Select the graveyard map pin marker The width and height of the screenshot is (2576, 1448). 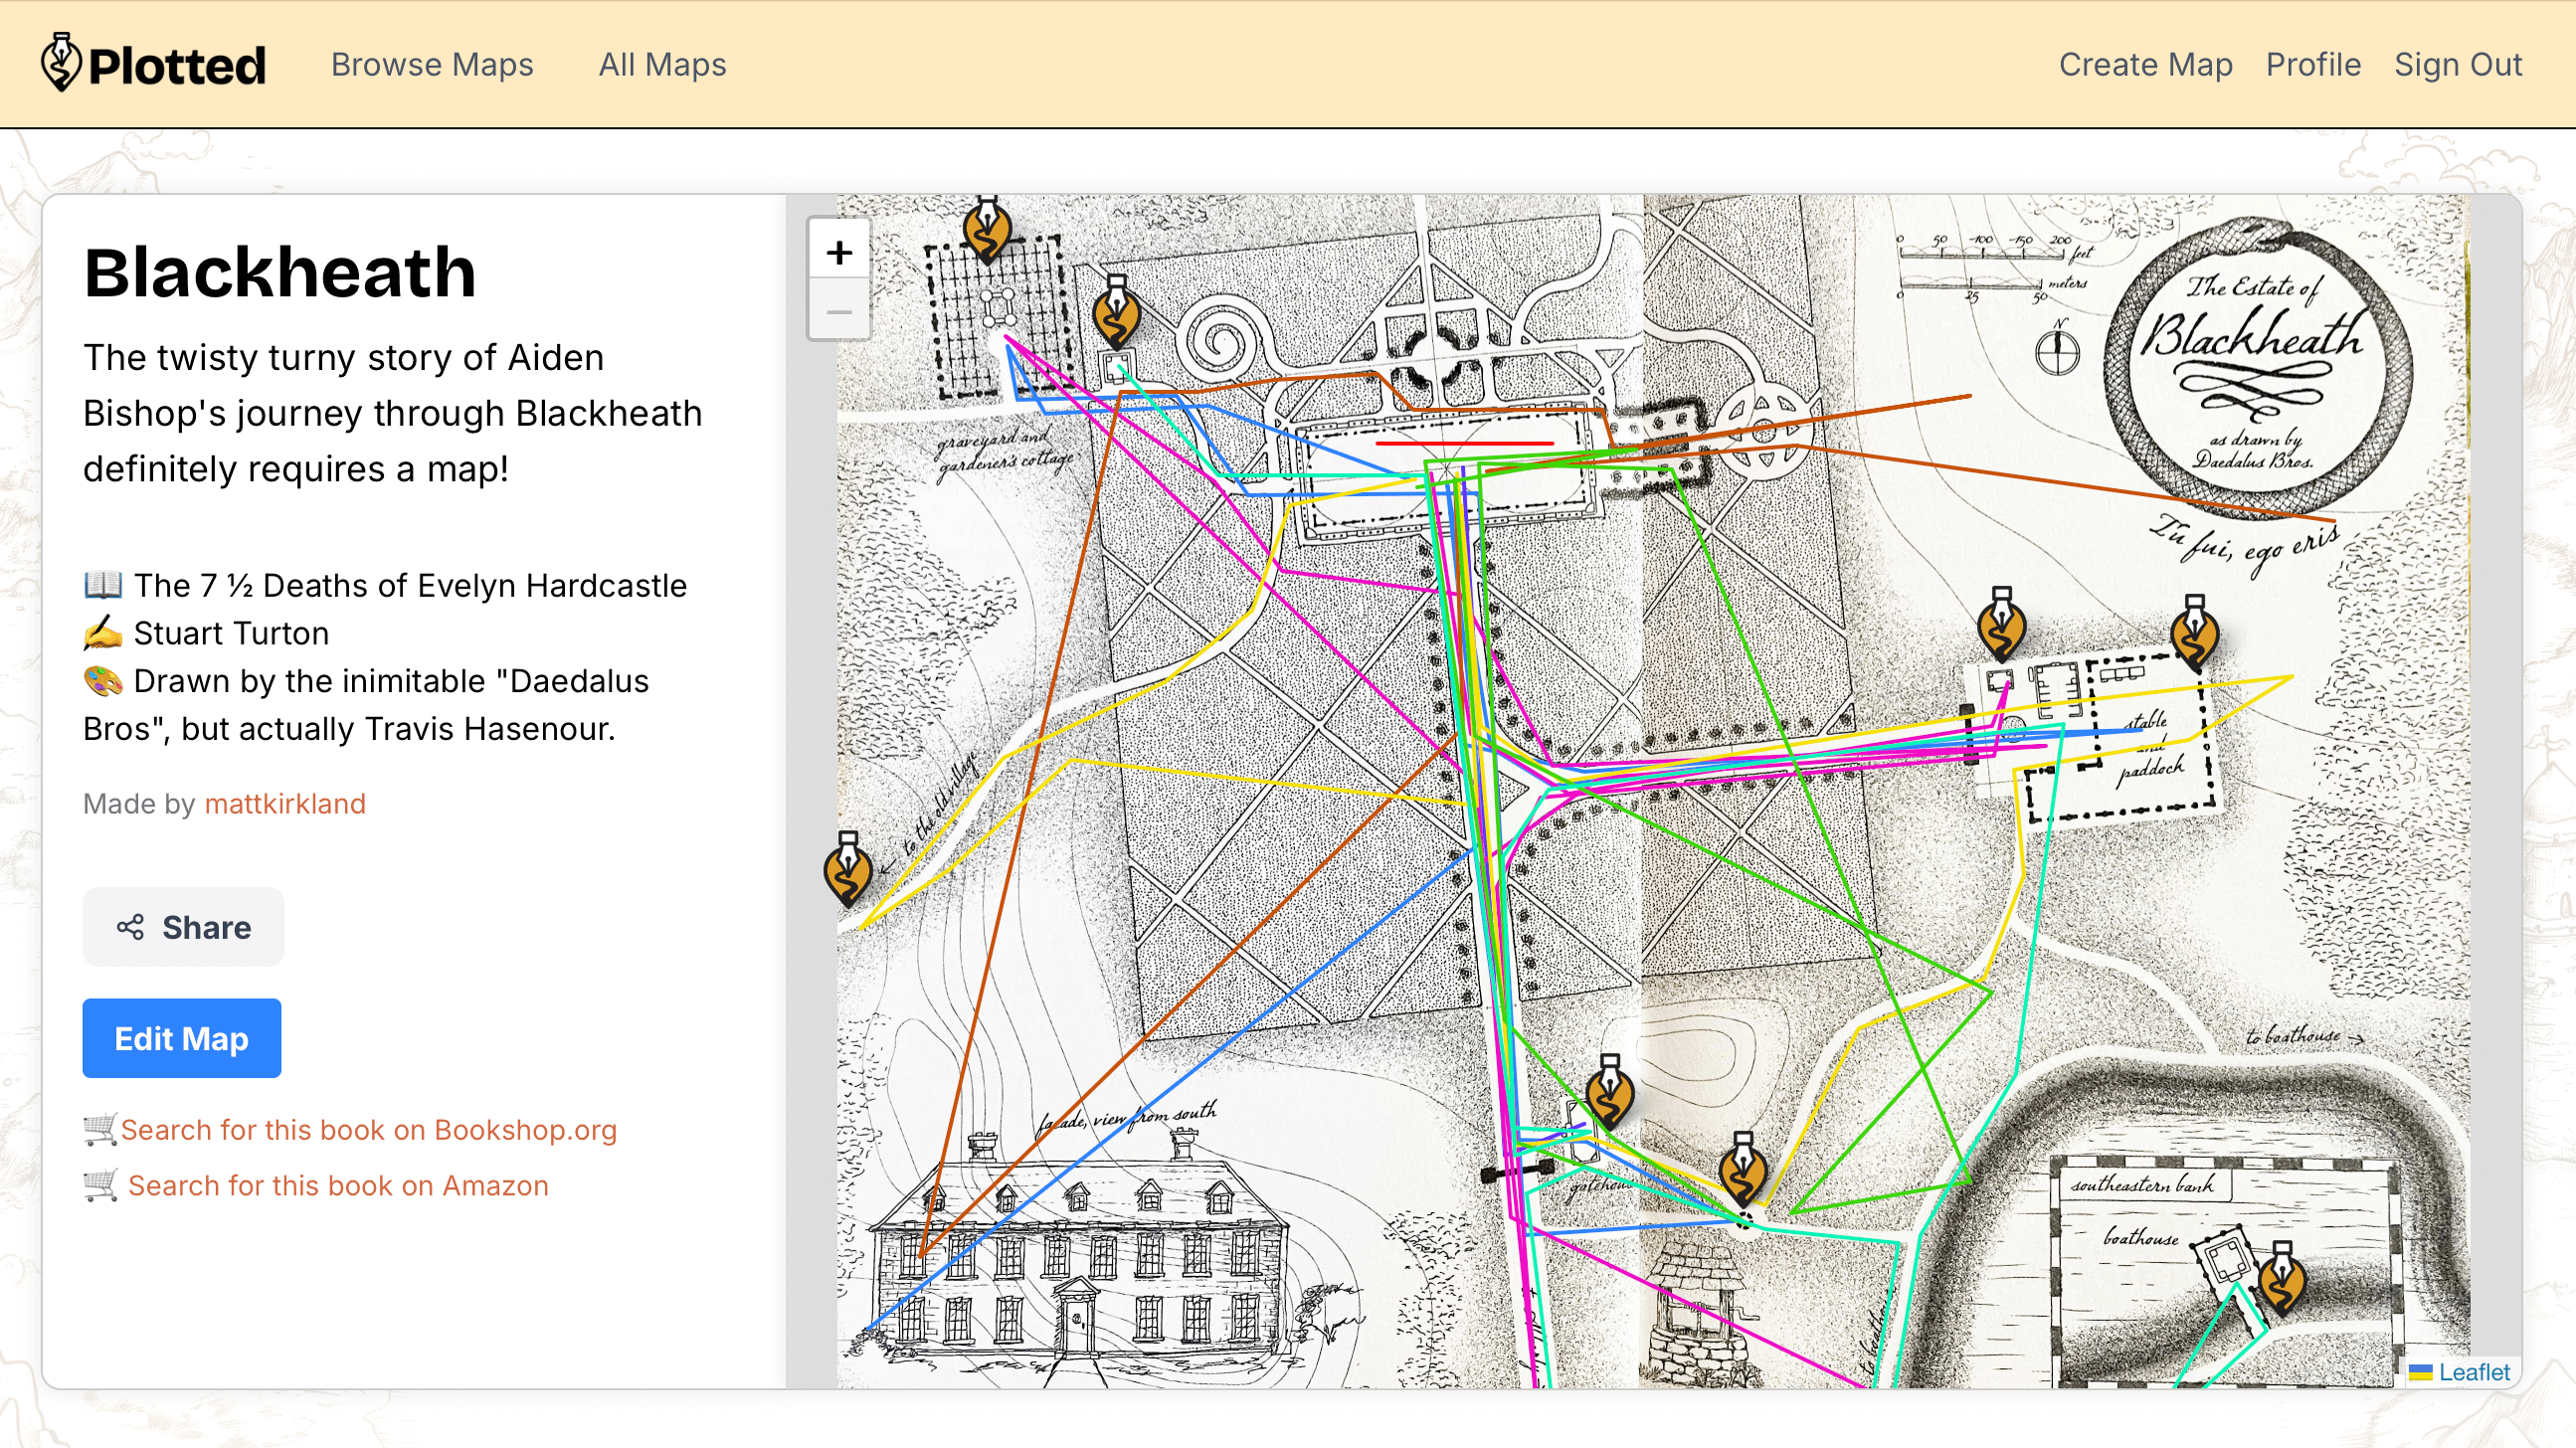[x=987, y=228]
